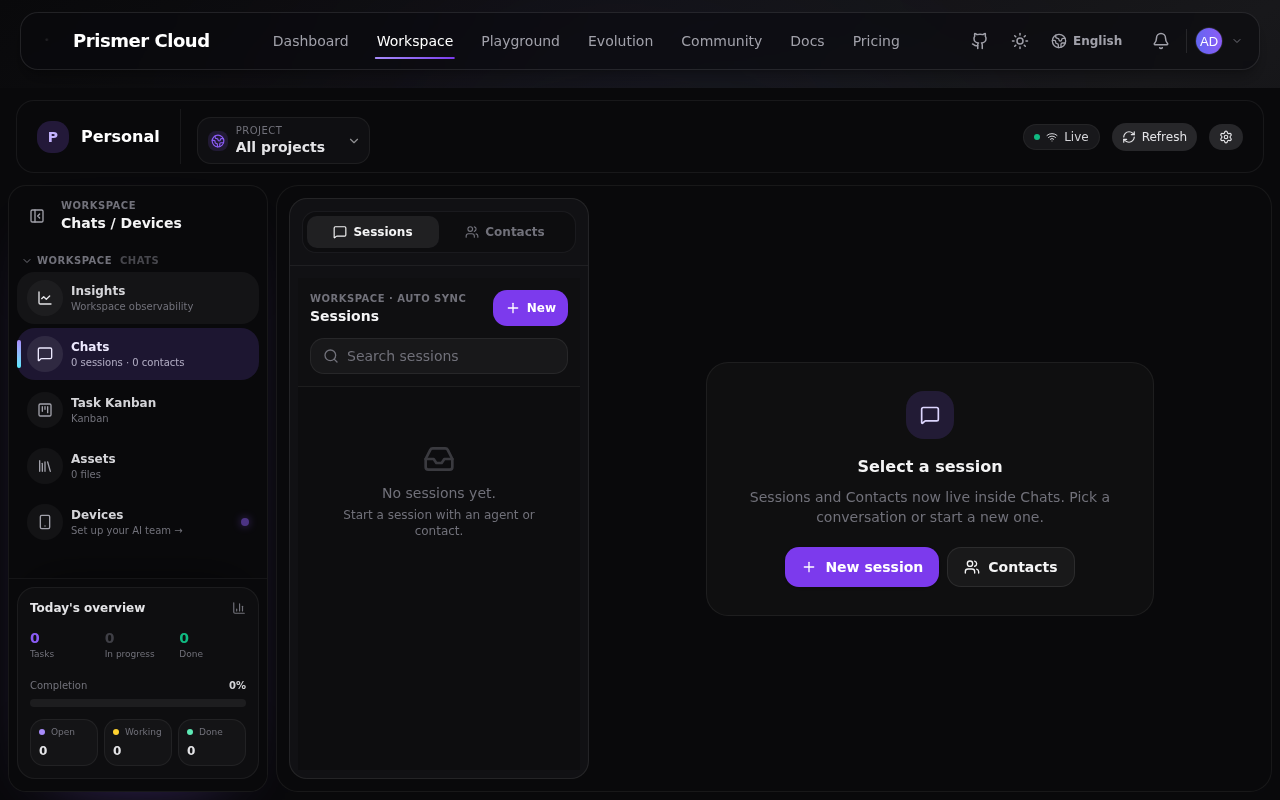Open the GitHub icon link
The width and height of the screenshot is (1280, 800).
(x=979, y=41)
